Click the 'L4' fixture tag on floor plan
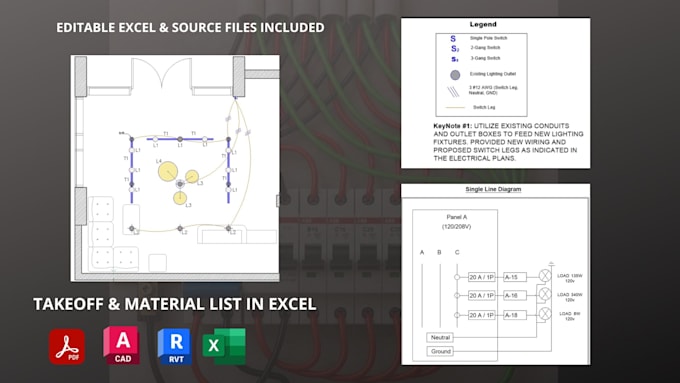 [159, 161]
